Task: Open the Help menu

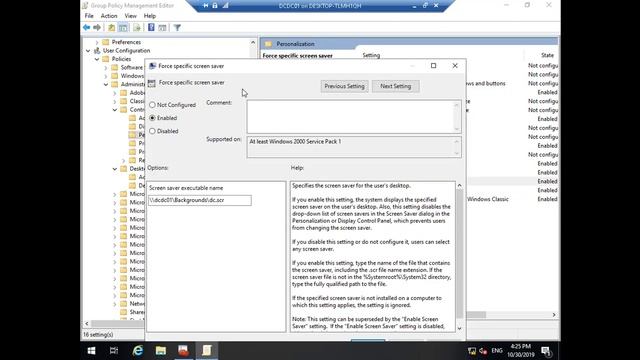Action: (150, 16)
